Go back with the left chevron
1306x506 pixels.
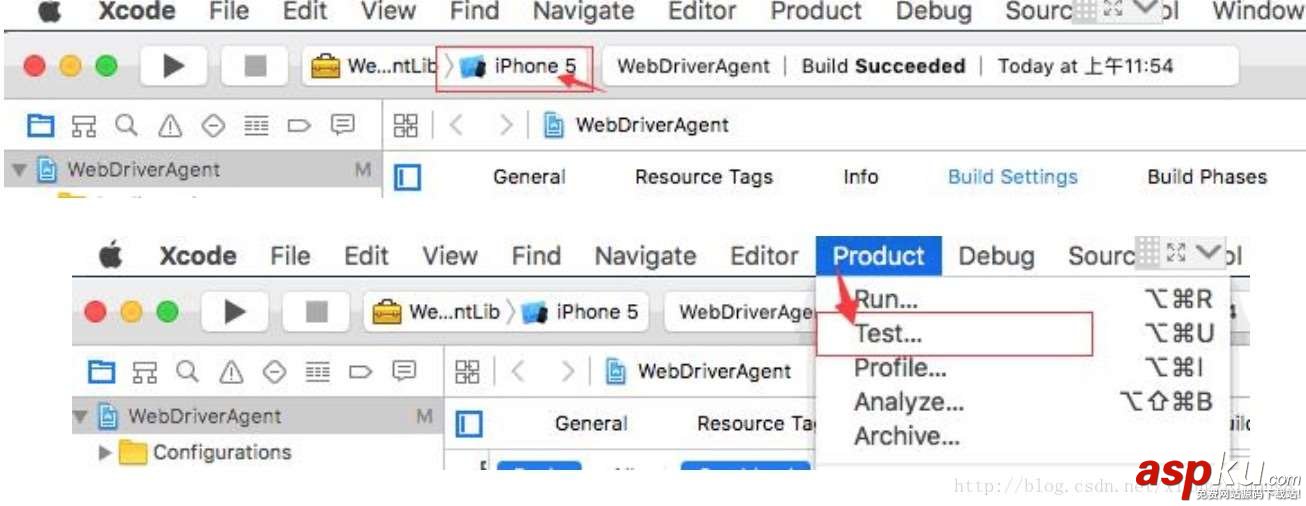coord(457,125)
